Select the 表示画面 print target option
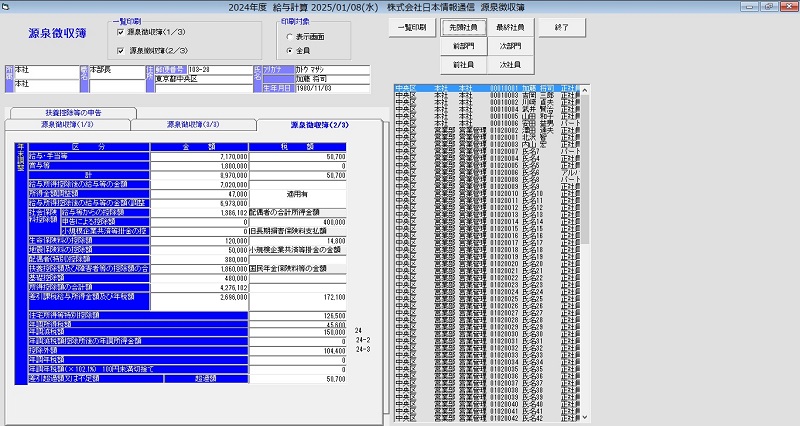The width and height of the screenshot is (800, 426). pos(290,35)
